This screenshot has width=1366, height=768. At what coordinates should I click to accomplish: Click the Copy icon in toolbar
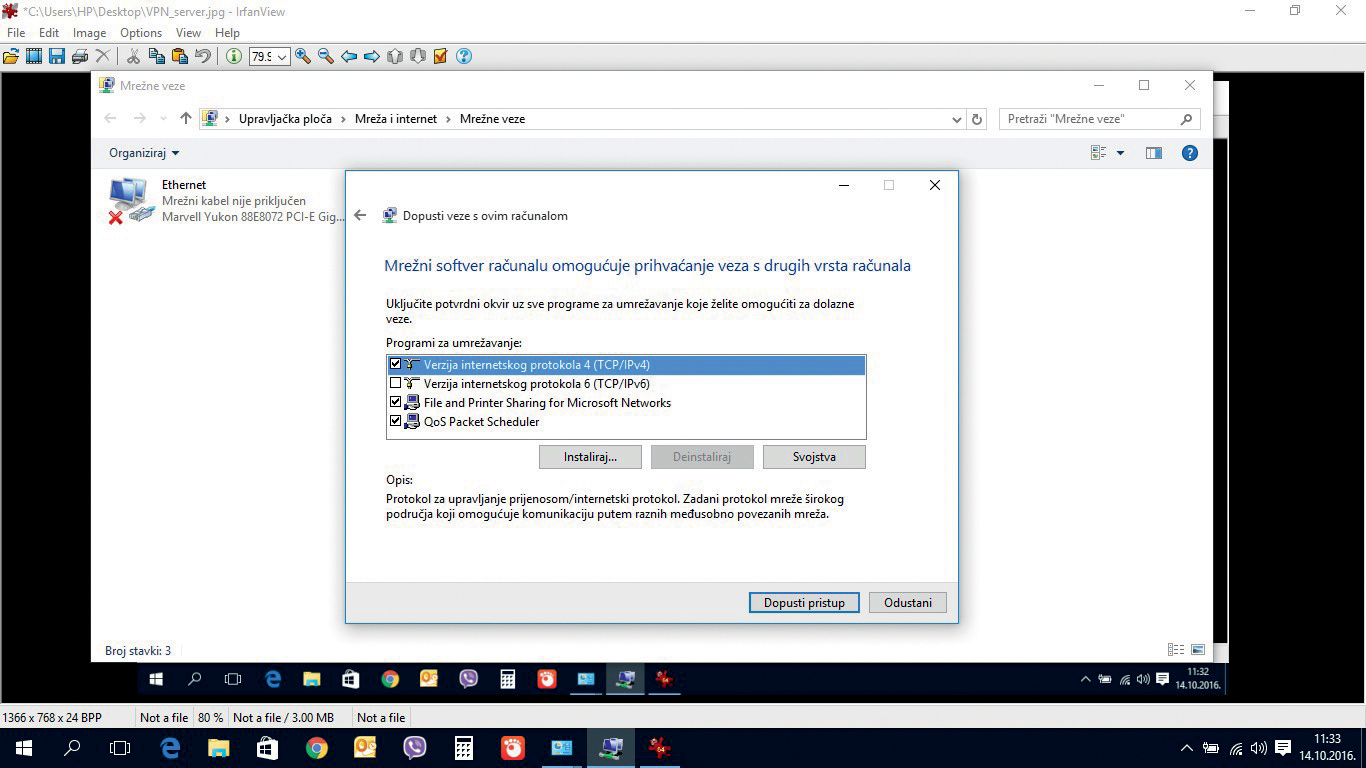click(156, 57)
